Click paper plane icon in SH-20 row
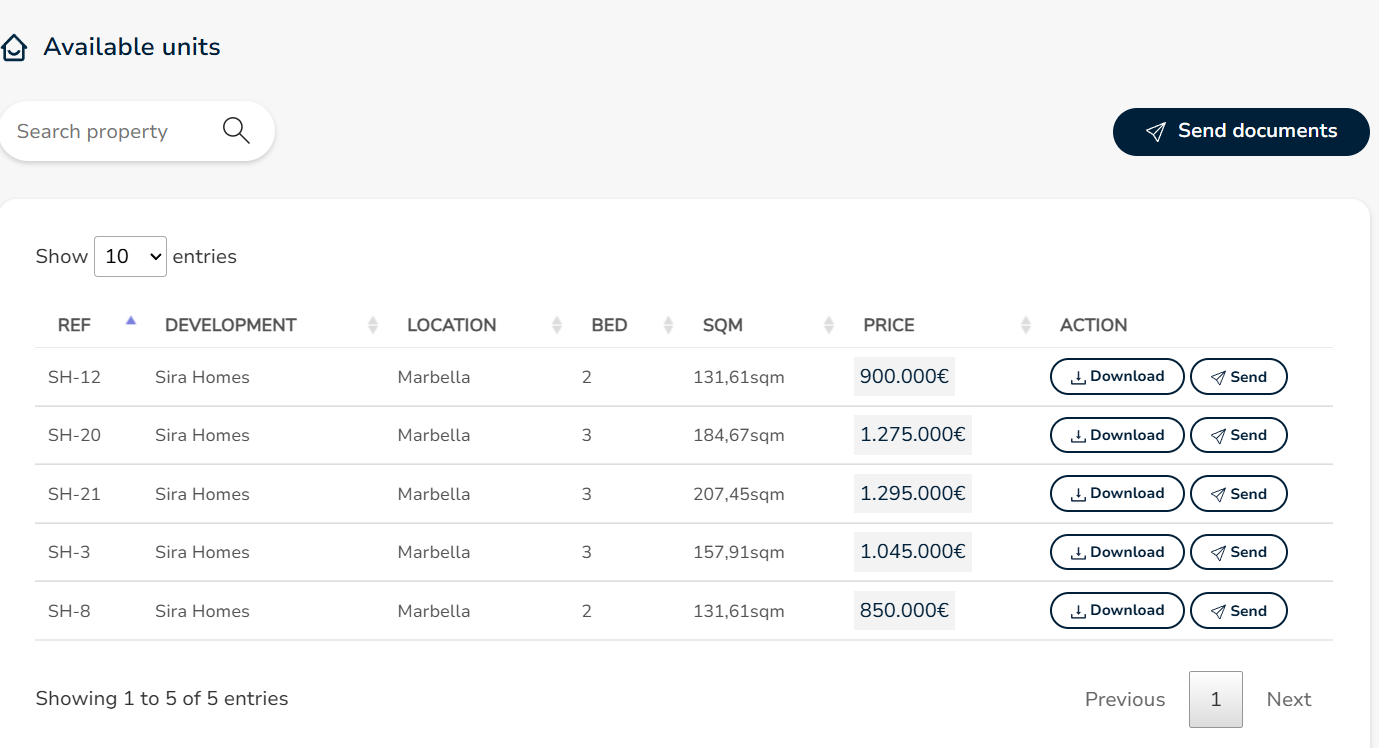 point(1218,436)
